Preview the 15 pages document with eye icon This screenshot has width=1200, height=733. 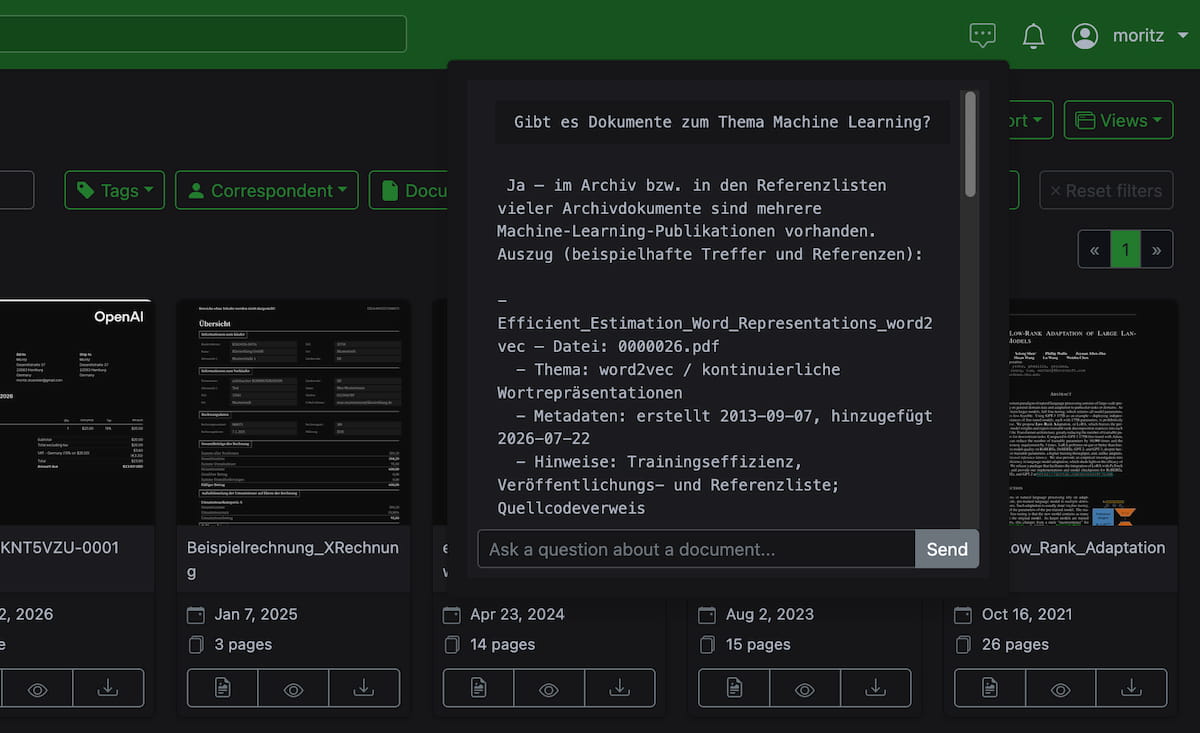pyautogui.click(x=805, y=688)
